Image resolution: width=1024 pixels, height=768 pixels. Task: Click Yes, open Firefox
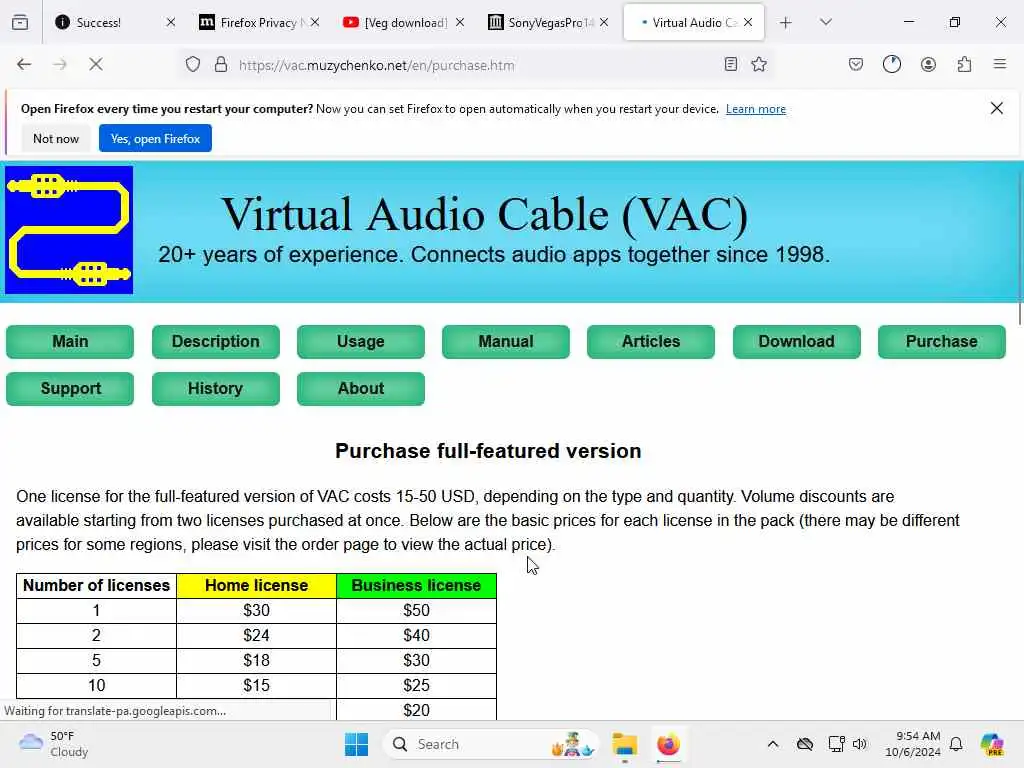tap(155, 138)
